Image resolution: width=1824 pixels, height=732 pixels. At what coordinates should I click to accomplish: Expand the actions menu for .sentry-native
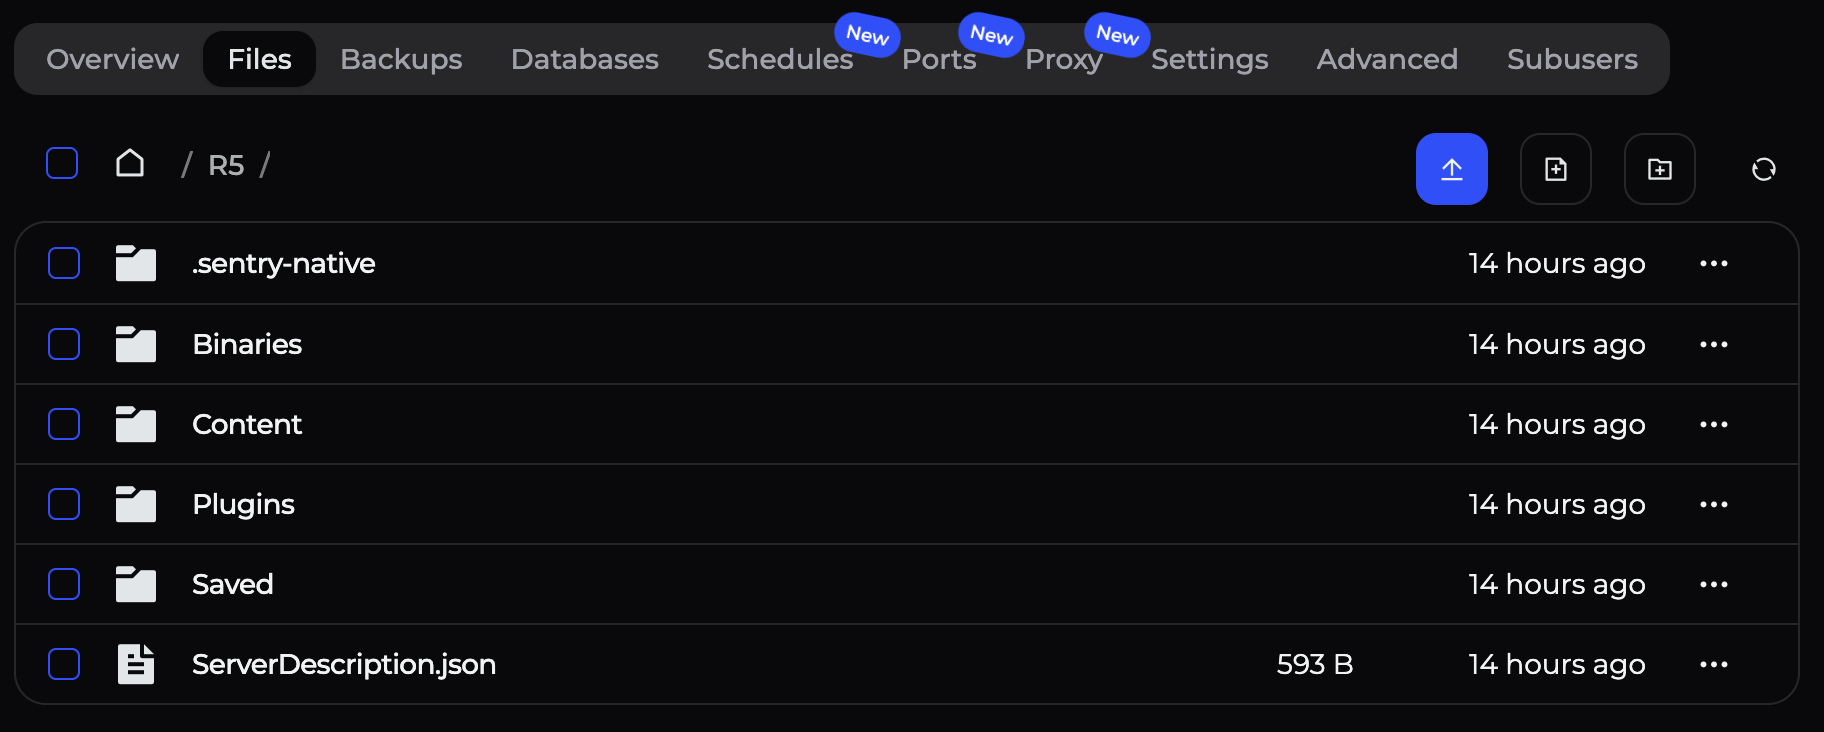1713,263
